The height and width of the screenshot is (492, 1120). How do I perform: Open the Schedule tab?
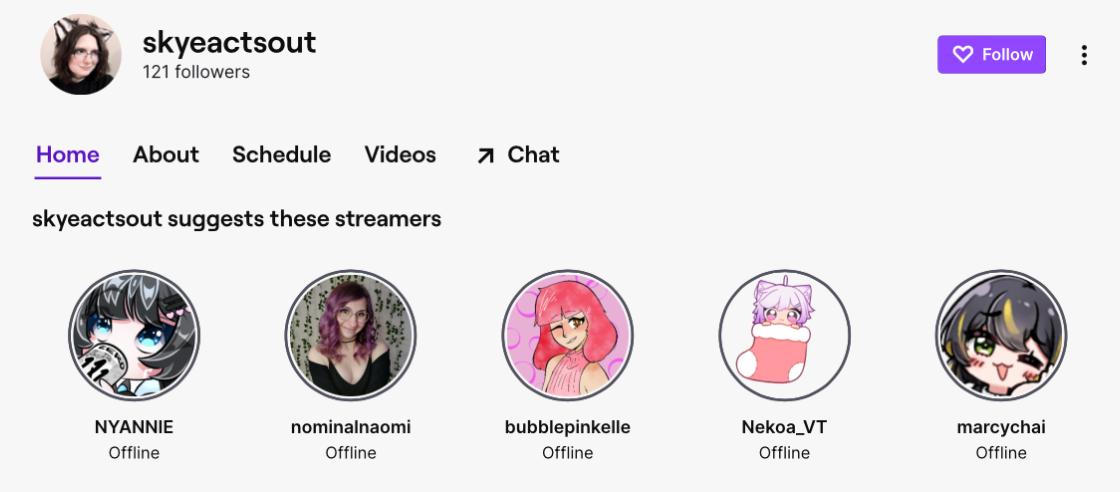point(281,154)
